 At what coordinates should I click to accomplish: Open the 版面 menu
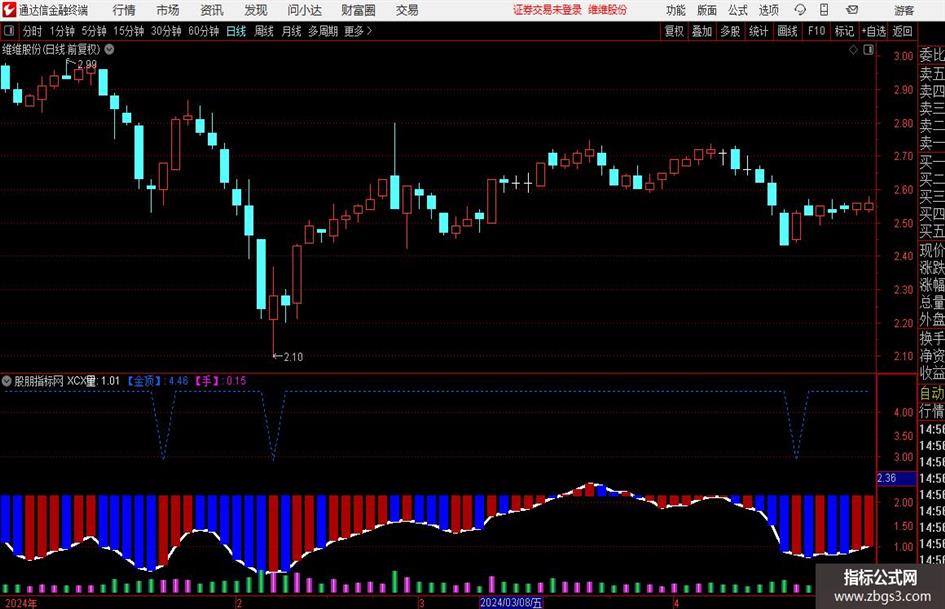pos(706,10)
